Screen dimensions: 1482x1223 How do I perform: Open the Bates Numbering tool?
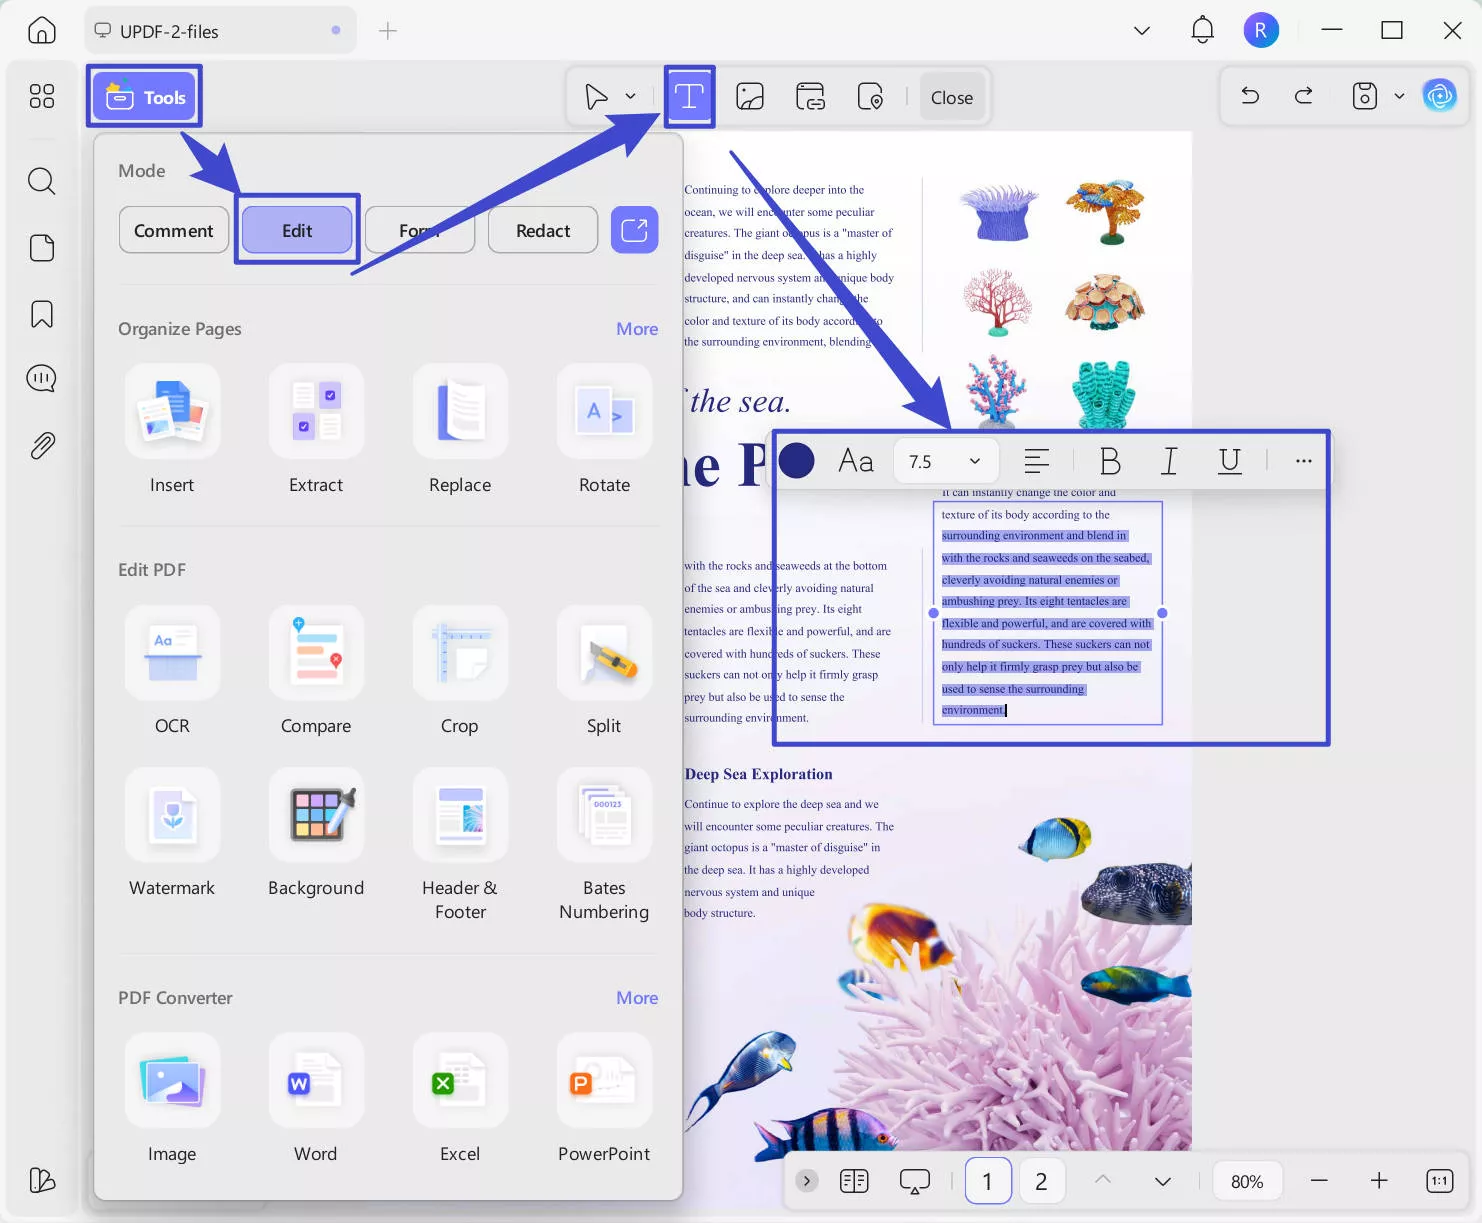(x=604, y=845)
